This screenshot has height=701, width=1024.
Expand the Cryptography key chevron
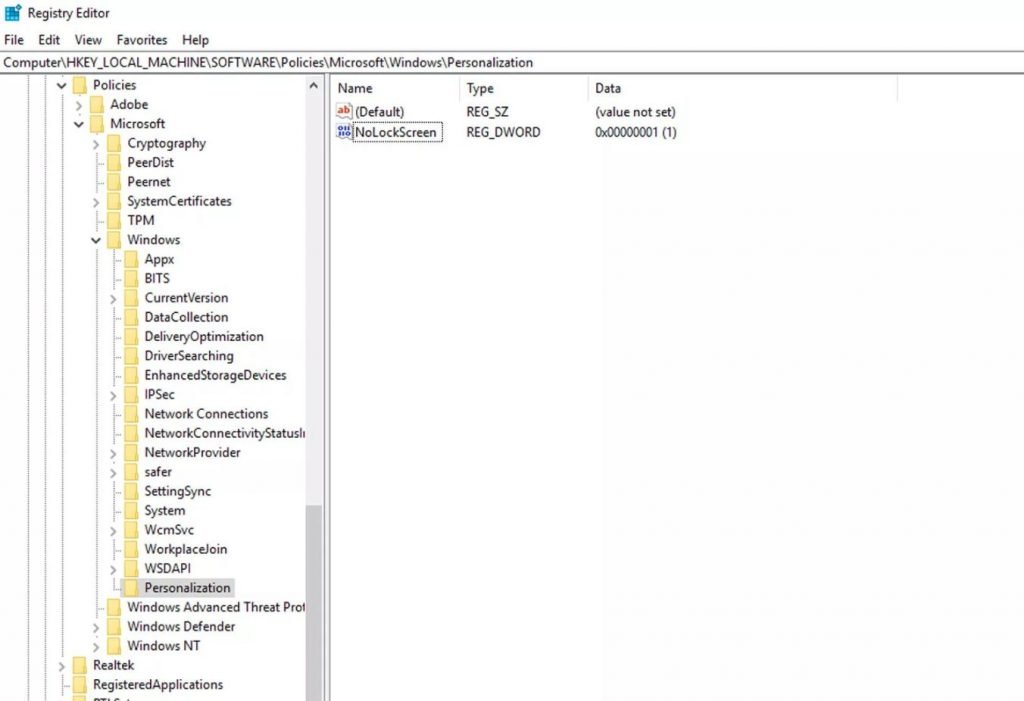coord(97,144)
